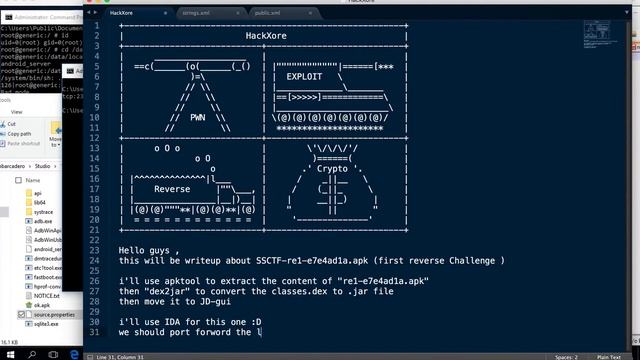The image size is (640, 360).
Task: Open the View tab in File Explorer
Action: [17, 112]
